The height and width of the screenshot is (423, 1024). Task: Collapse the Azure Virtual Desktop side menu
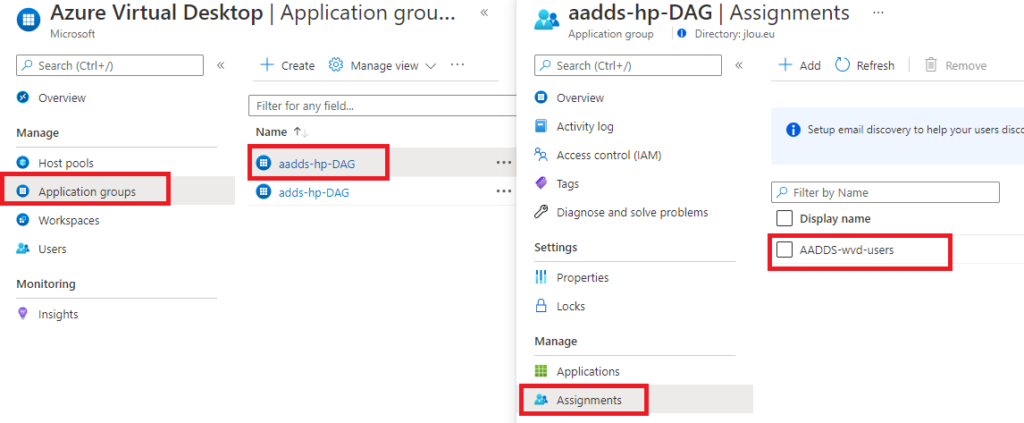[x=221, y=65]
